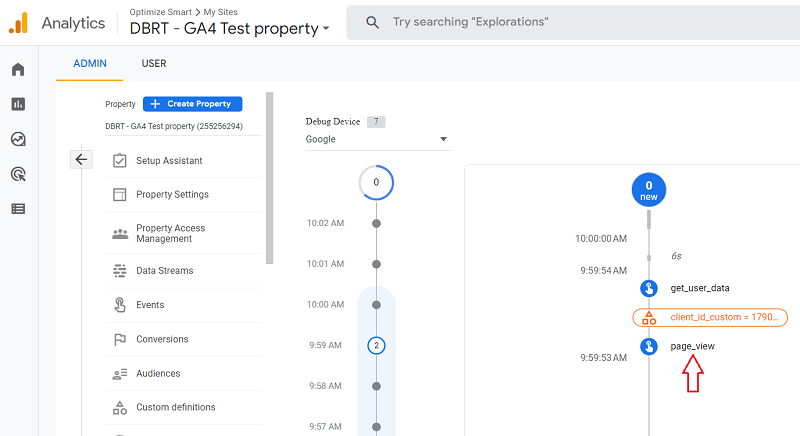Click the Property column label
The height and width of the screenshot is (436, 800).
(120, 104)
